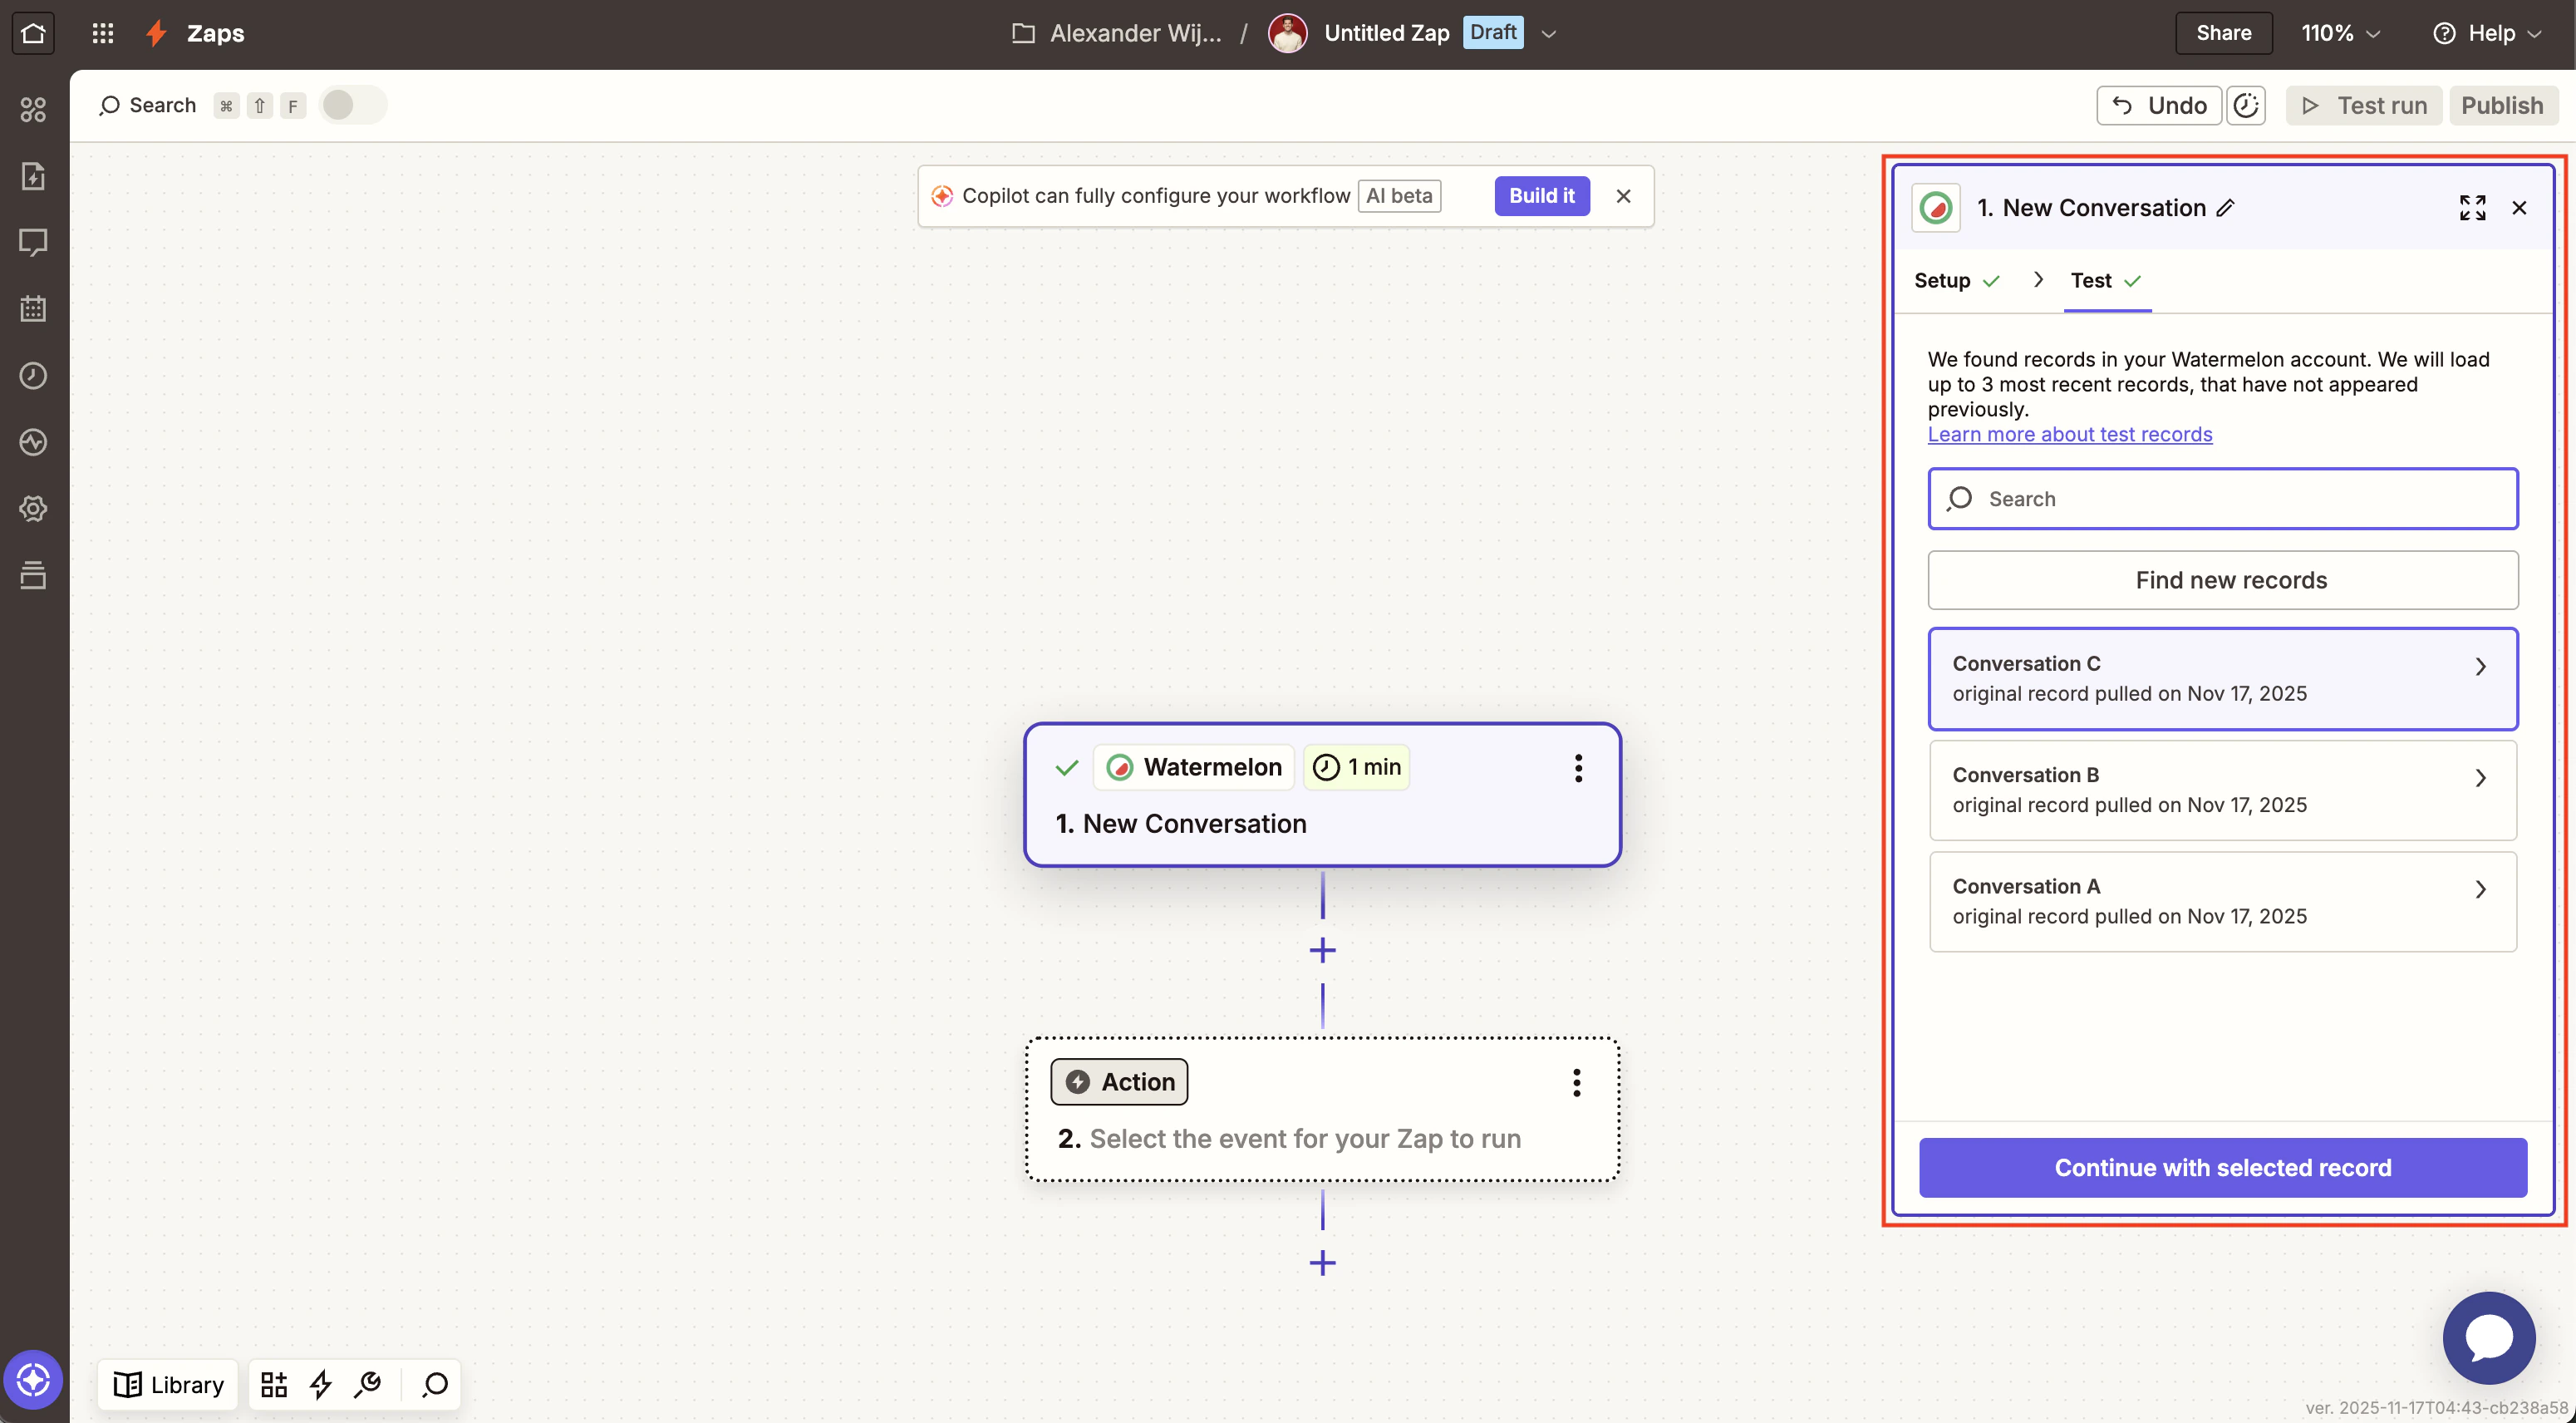Click the version history icon next to Undo

(x=2246, y=105)
